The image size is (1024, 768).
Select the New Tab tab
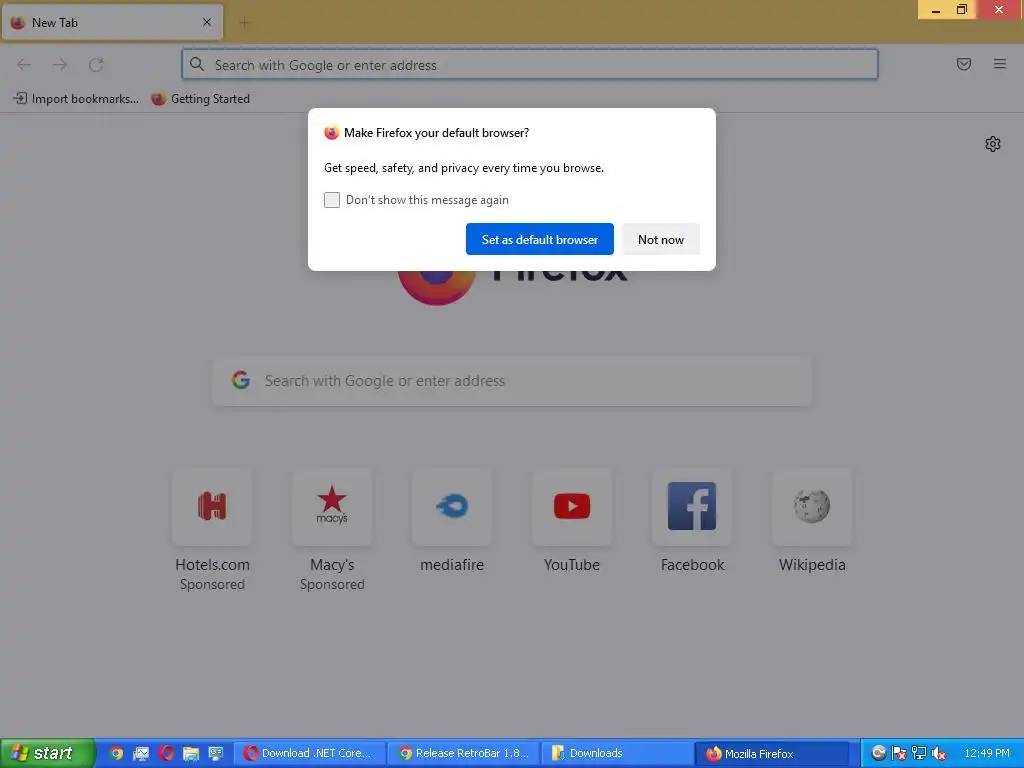(x=112, y=23)
